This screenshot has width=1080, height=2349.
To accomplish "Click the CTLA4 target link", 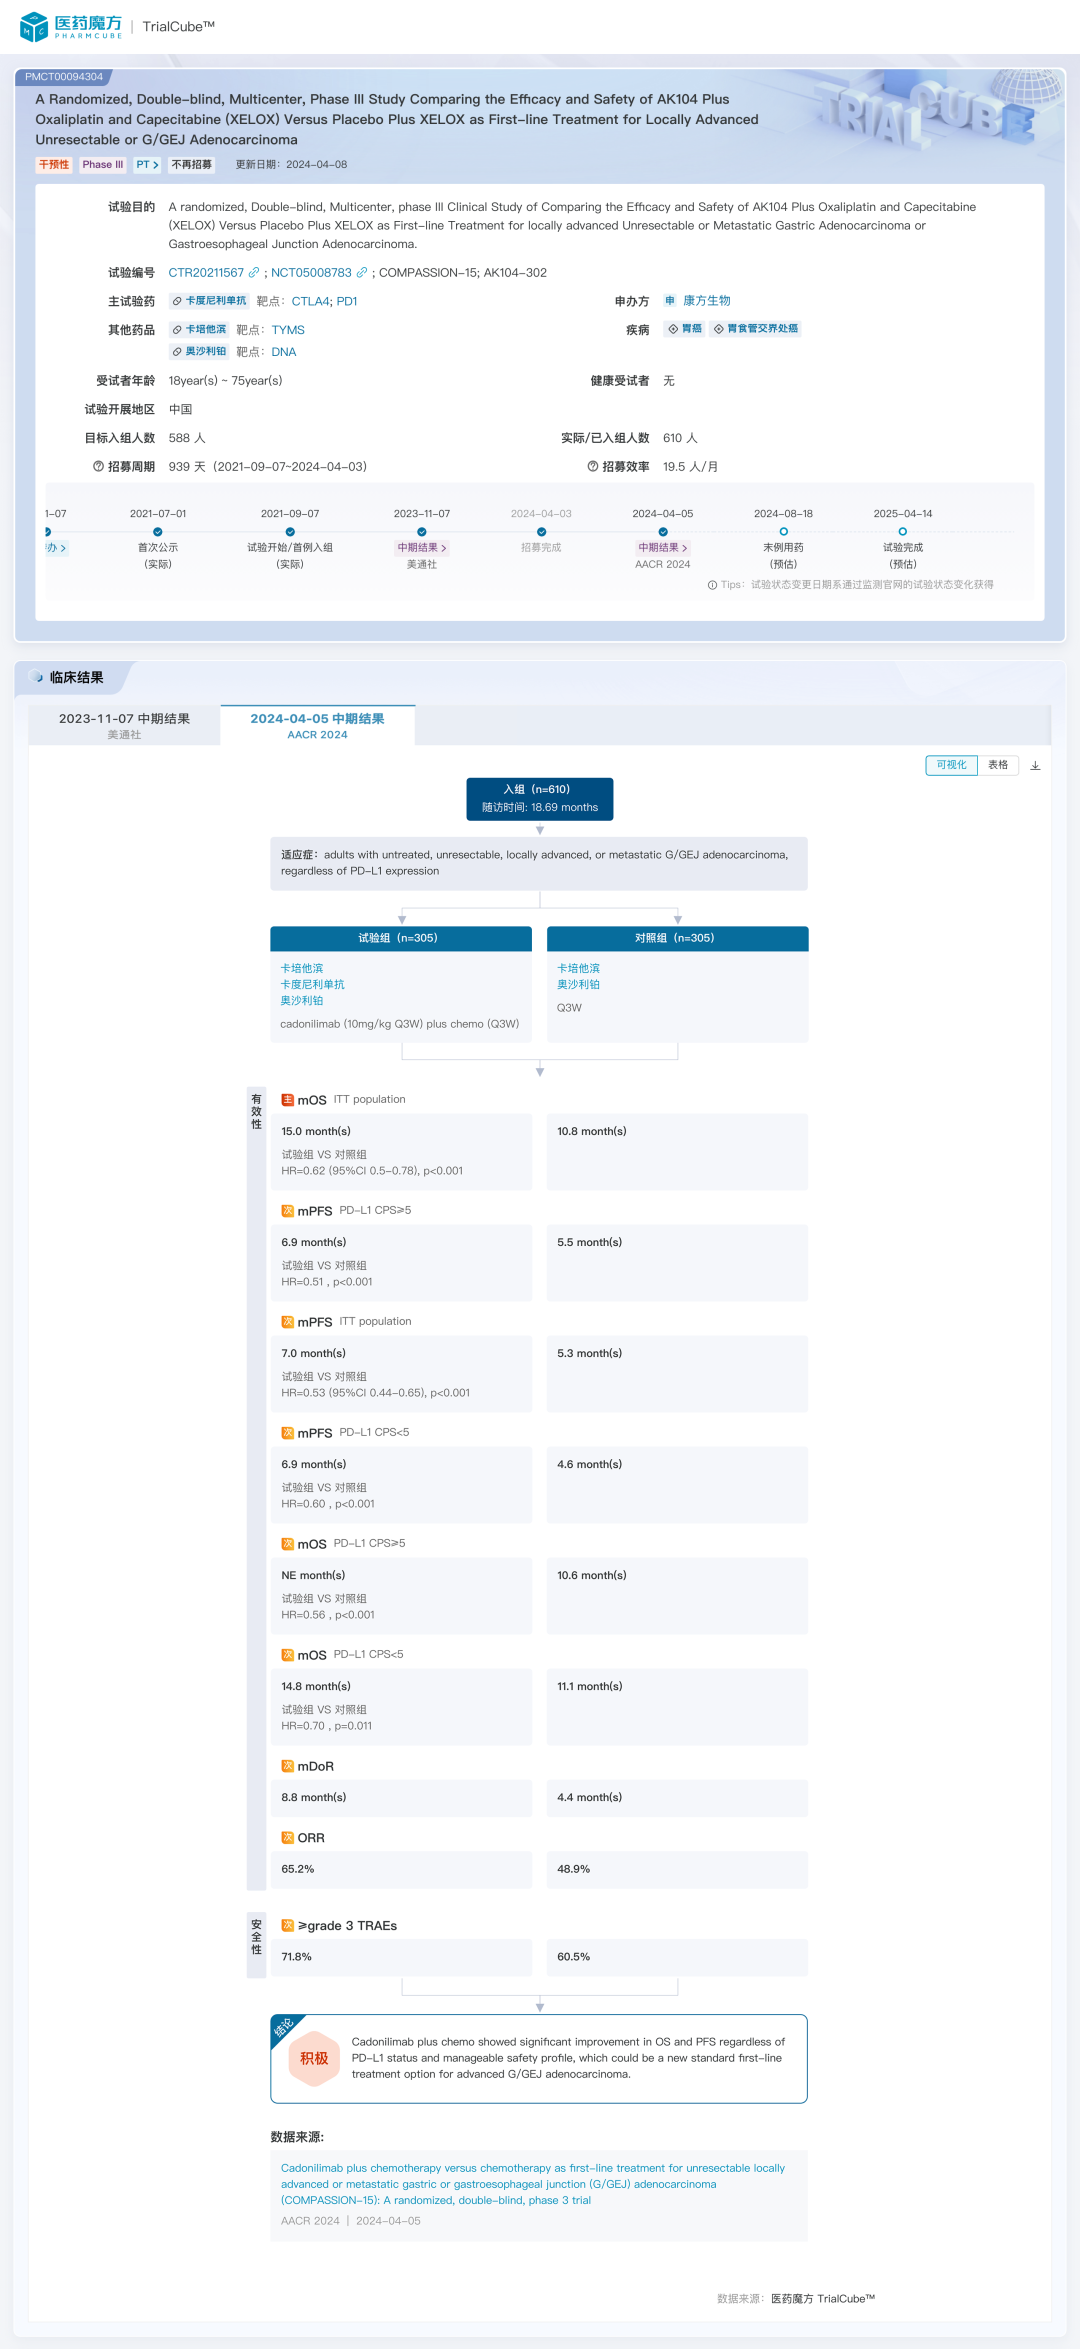I will pyautogui.click(x=310, y=301).
